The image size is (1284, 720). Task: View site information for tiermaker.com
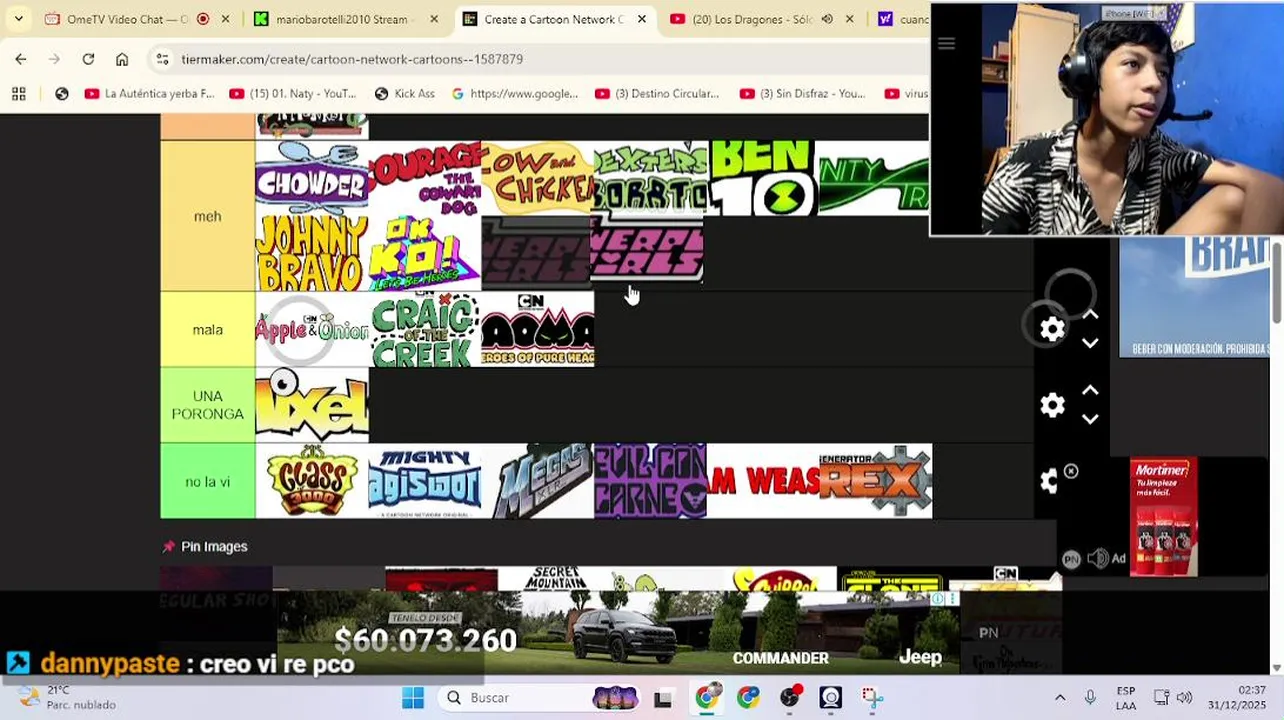[x=163, y=59]
